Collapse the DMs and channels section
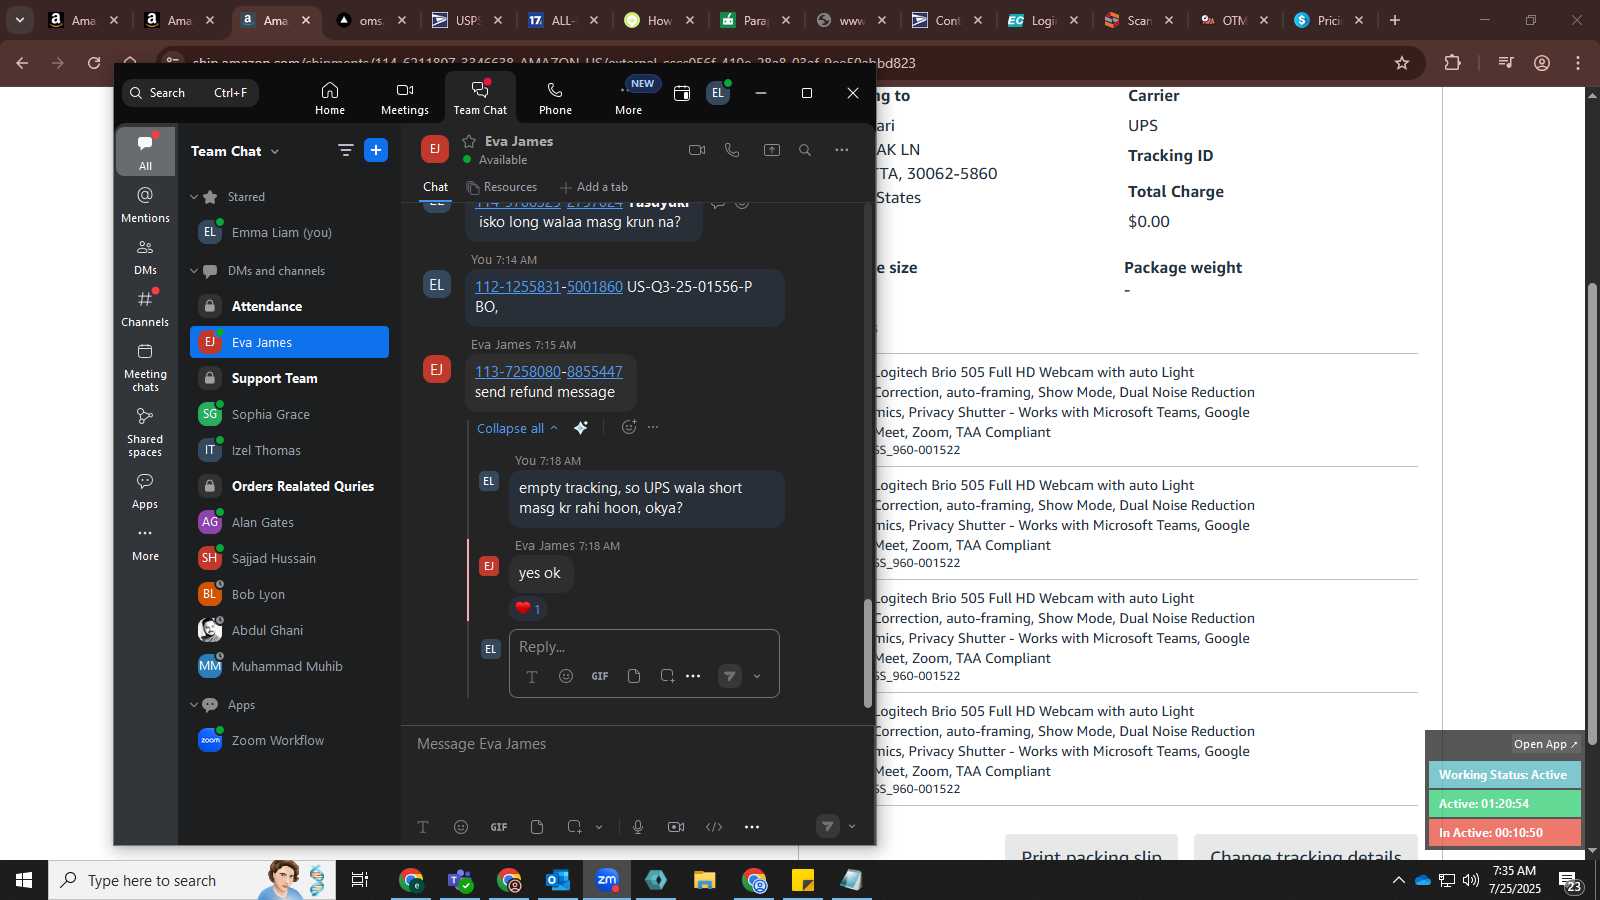1600x900 pixels. 194,271
